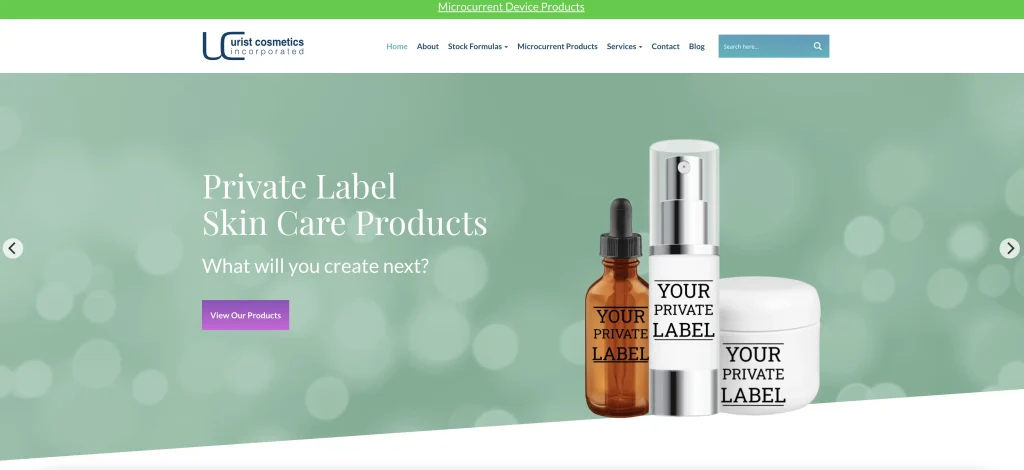Click the white cream jar image
Image resolution: width=1024 pixels, height=470 pixels.
point(769,345)
